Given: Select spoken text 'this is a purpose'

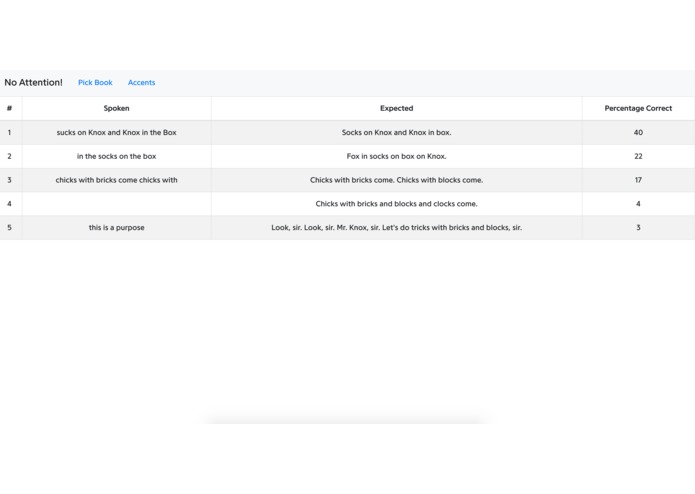Looking at the screenshot, I should click(117, 227).
